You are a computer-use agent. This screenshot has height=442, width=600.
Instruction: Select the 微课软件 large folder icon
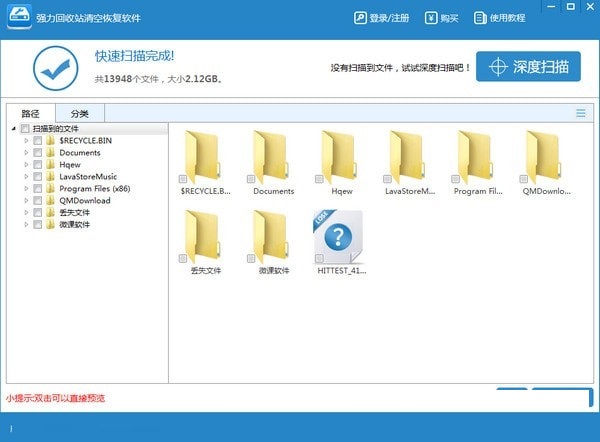270,236
